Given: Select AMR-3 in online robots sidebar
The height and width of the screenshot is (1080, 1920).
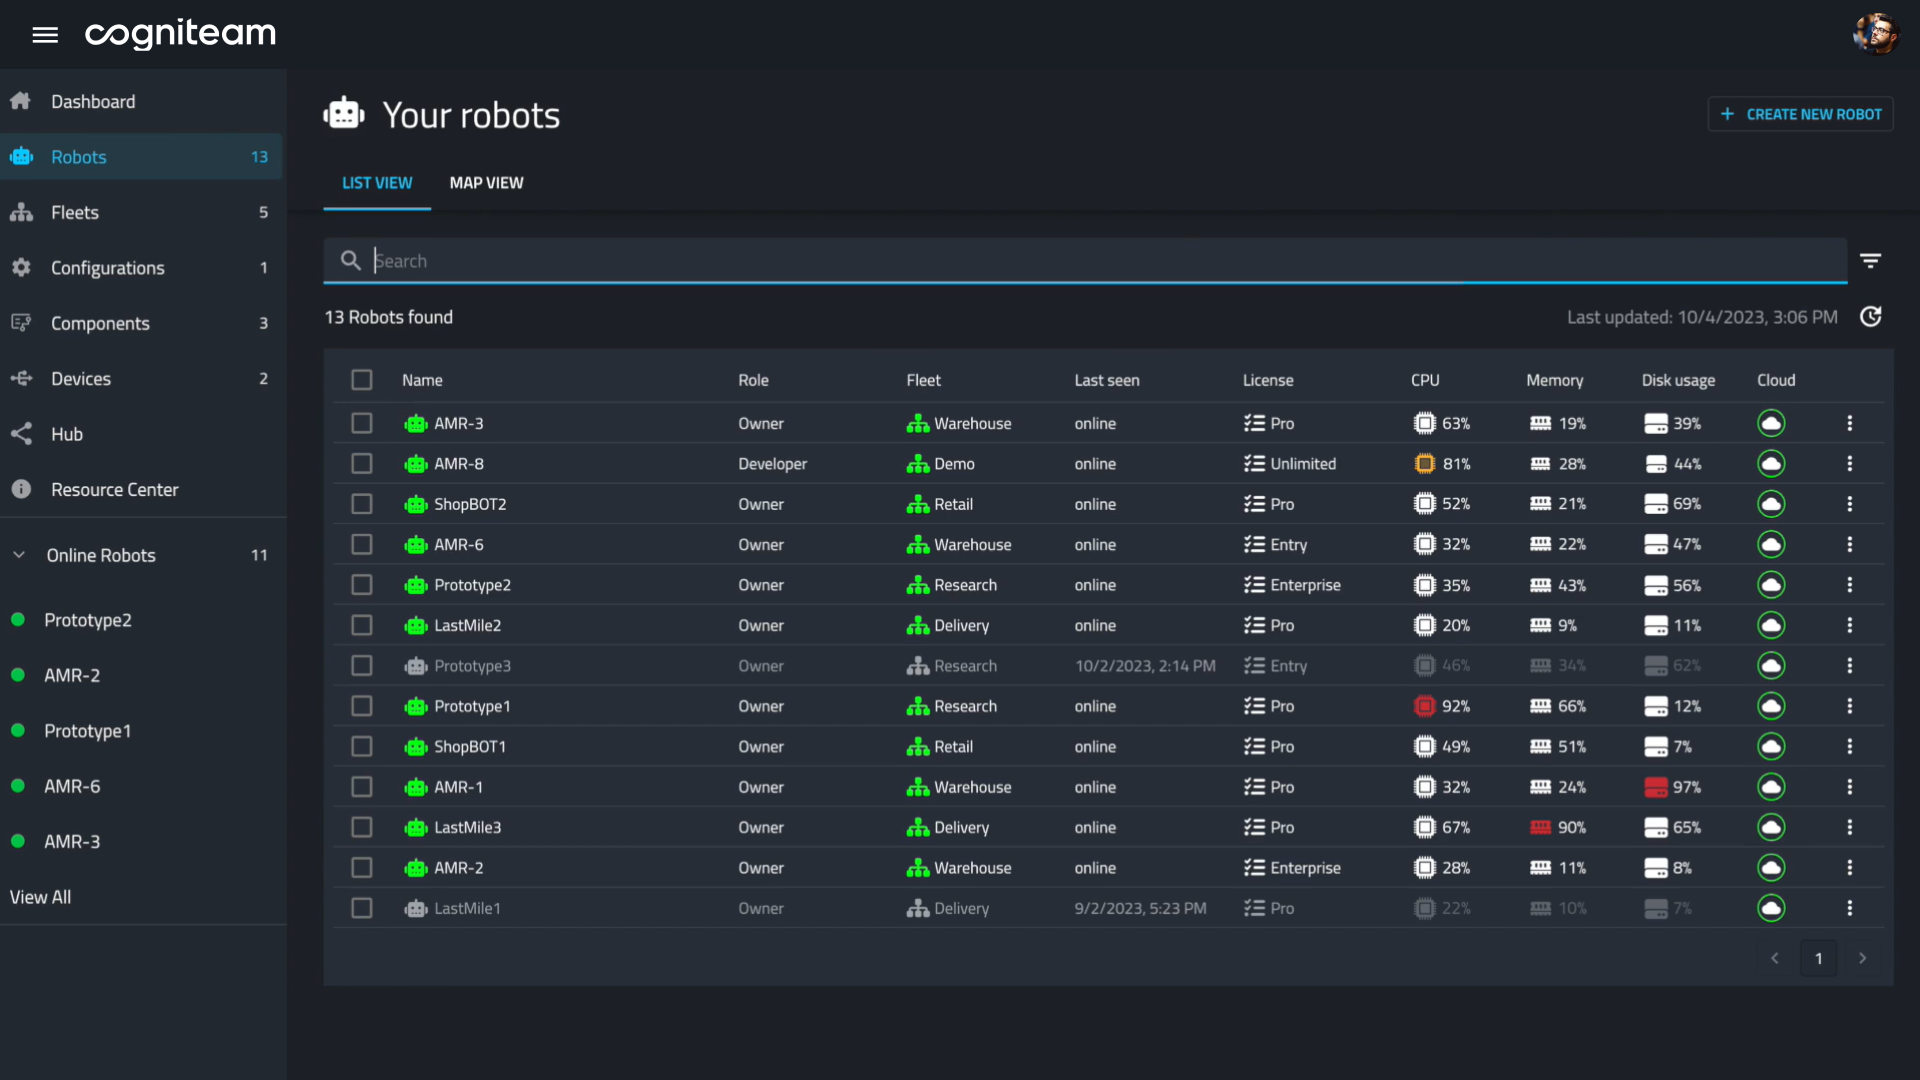Looking at the screenshot, I should click(x=72, y=842).
